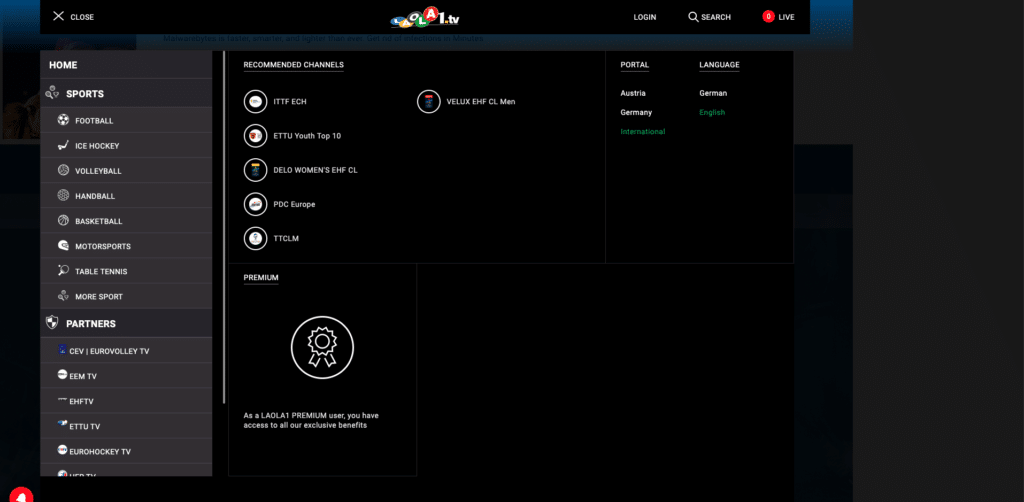This screenshot has height=502, width=1024.
Task: Select the International portal
Action: tap(643, 131)
